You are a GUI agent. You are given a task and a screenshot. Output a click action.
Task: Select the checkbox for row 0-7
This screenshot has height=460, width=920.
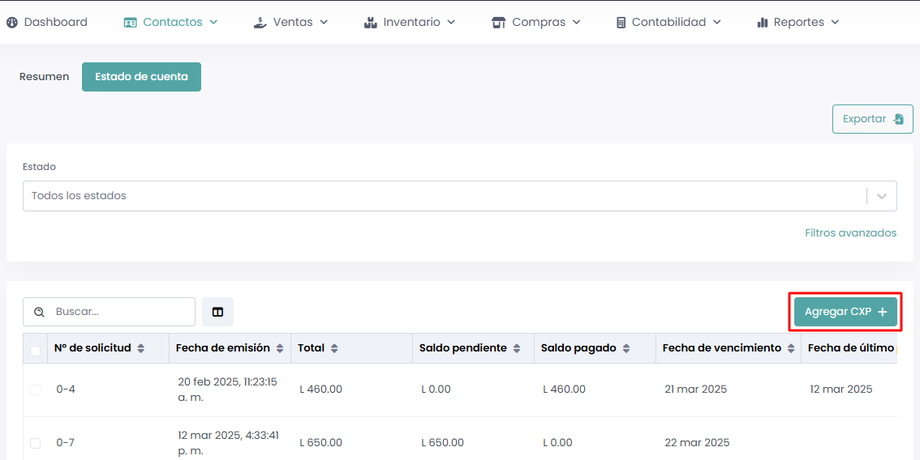35,442
